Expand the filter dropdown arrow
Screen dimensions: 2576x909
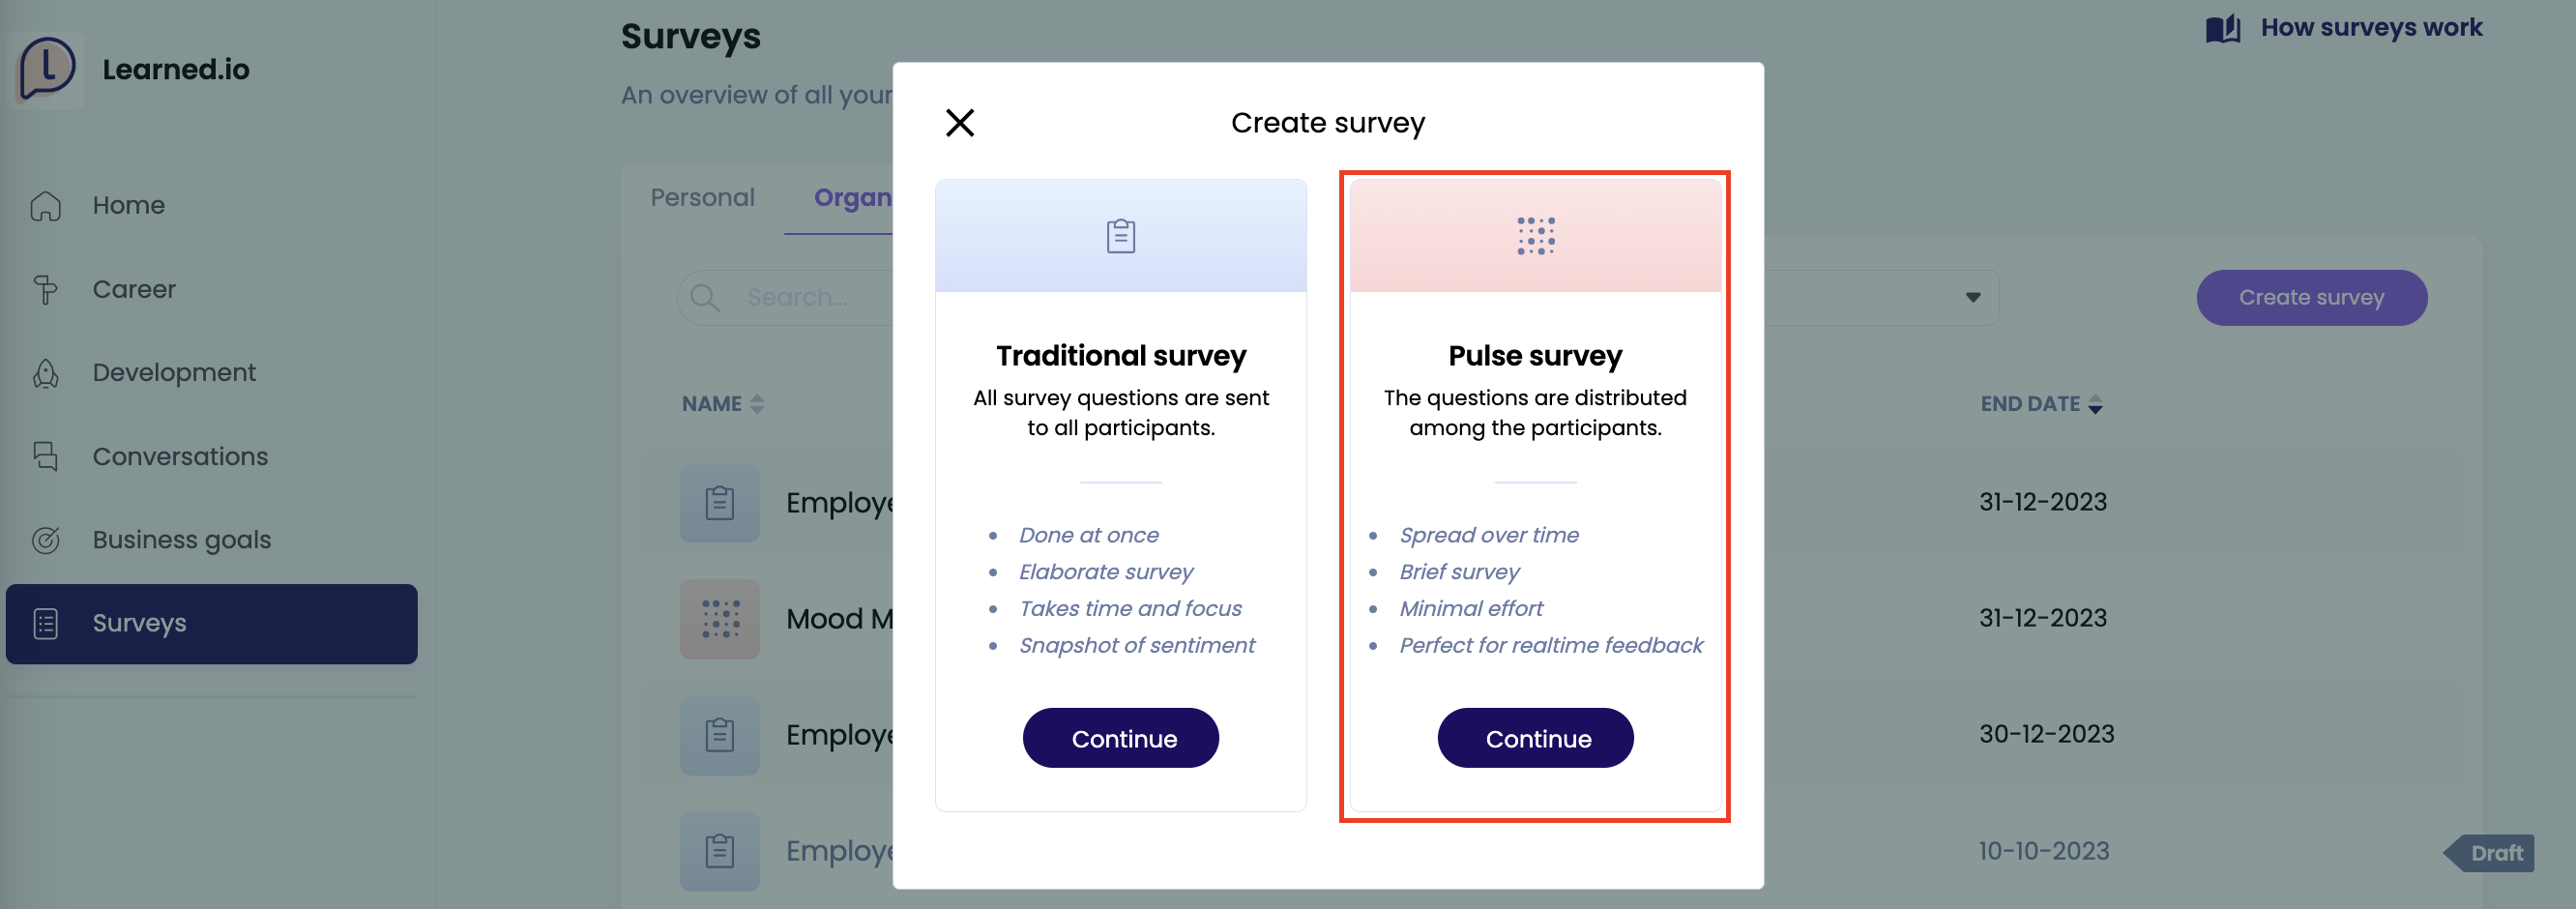click(x=1972, y=297)
